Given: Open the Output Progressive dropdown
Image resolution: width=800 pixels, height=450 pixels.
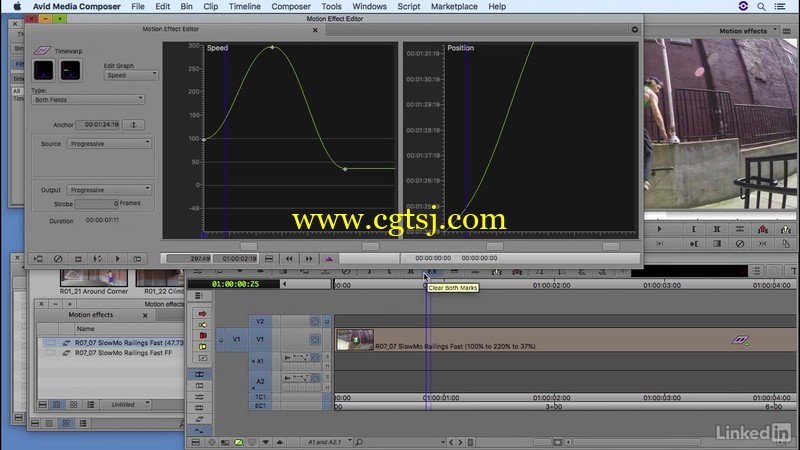Looking at the screenshot, I should 109,190.
